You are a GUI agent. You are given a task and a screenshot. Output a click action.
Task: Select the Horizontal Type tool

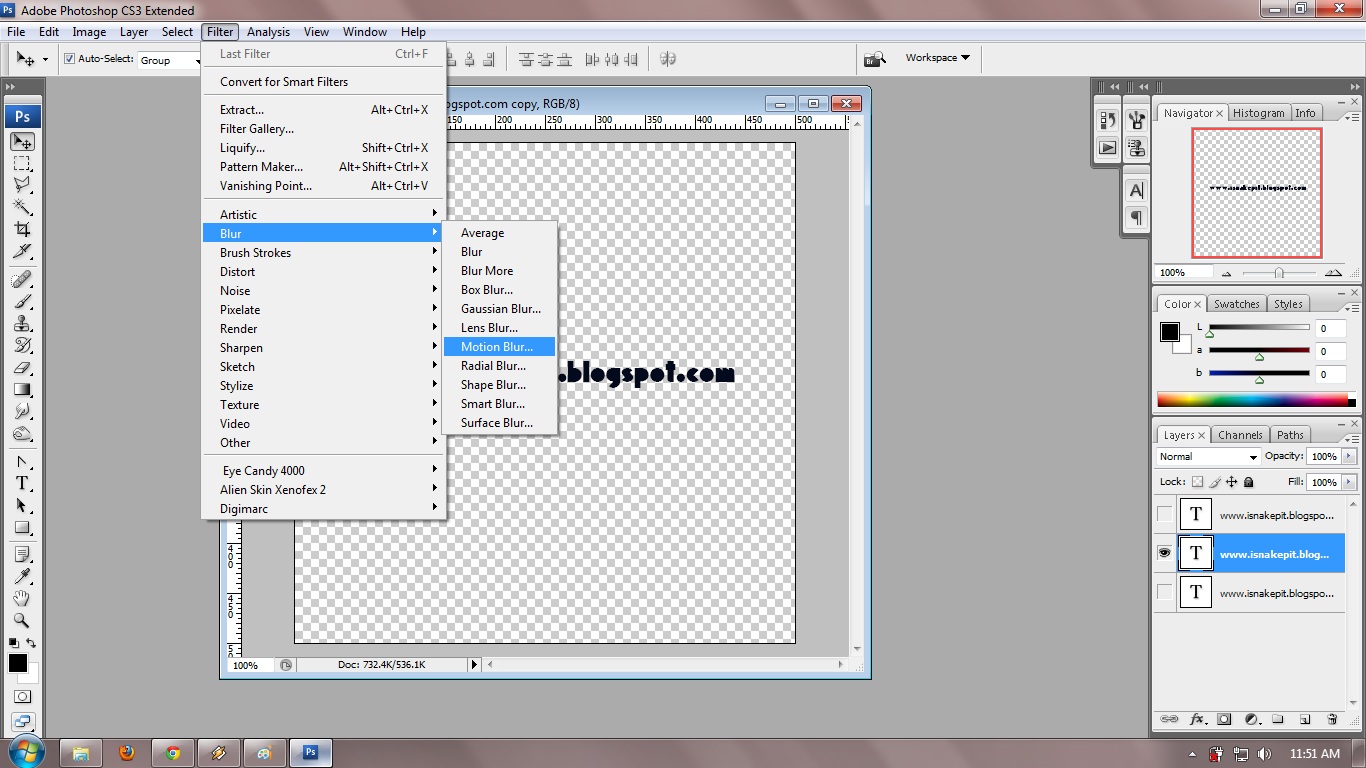pos(22,484)
